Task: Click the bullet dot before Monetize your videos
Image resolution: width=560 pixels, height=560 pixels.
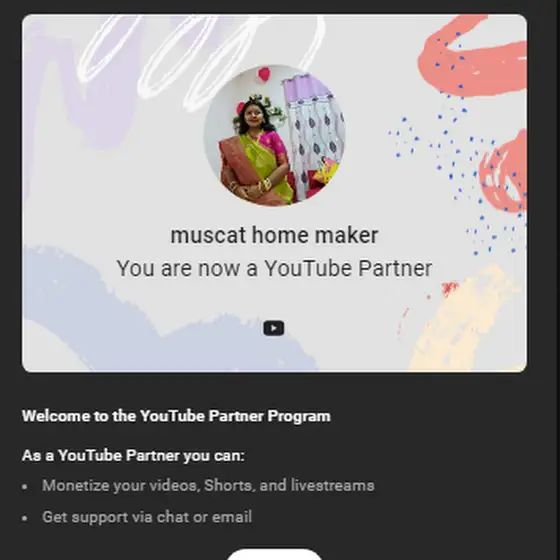Action: tap(24, 487)
